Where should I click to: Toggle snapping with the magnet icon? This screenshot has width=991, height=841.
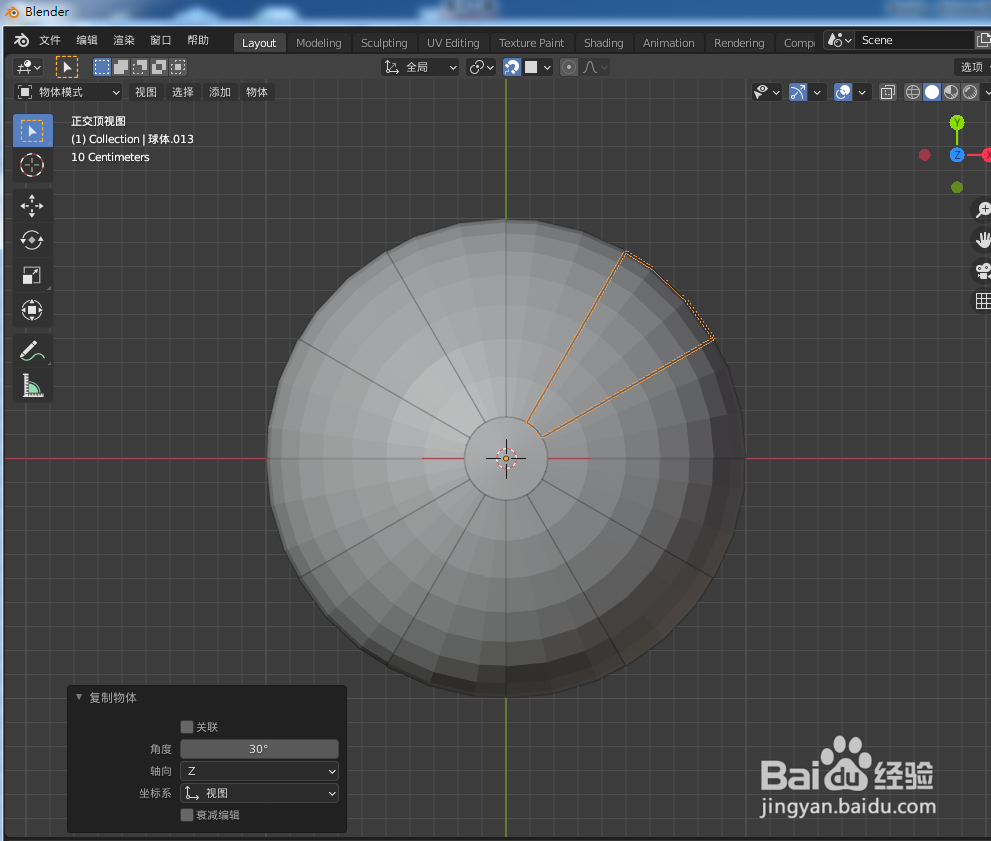point(511,66)
